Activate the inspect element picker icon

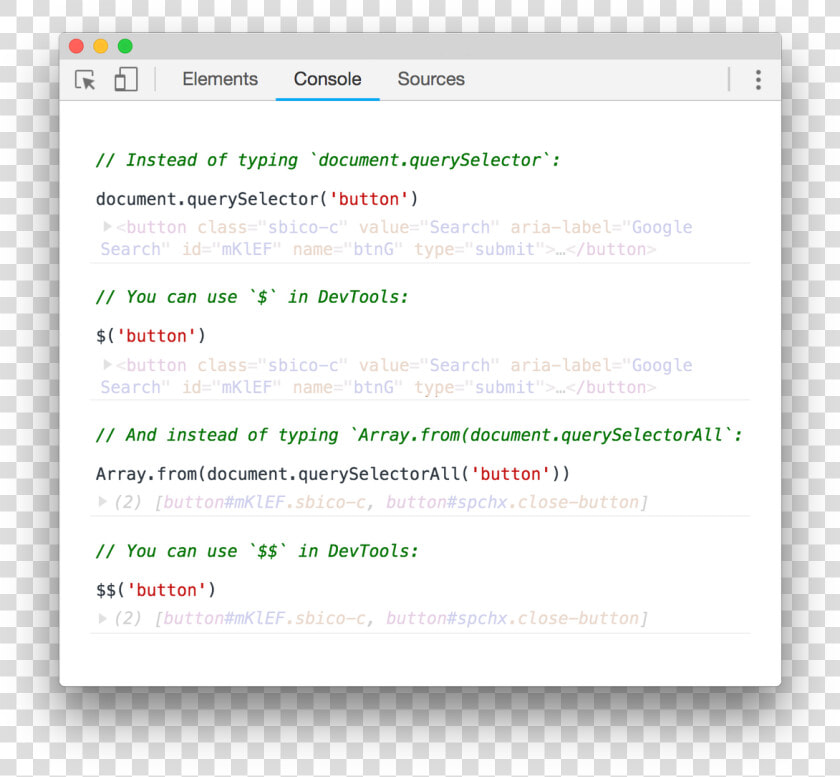point(85,80)
